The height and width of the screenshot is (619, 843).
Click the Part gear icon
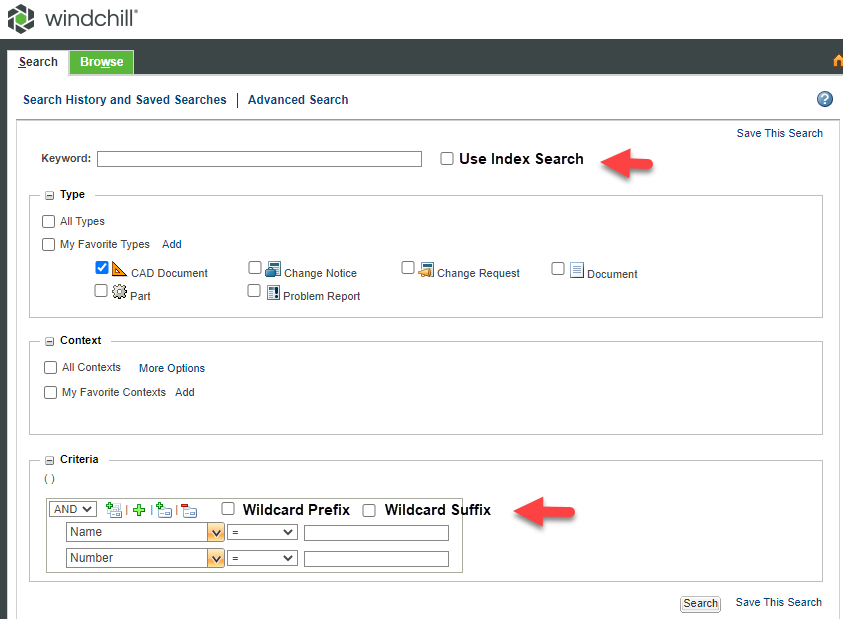coord(119,292)
